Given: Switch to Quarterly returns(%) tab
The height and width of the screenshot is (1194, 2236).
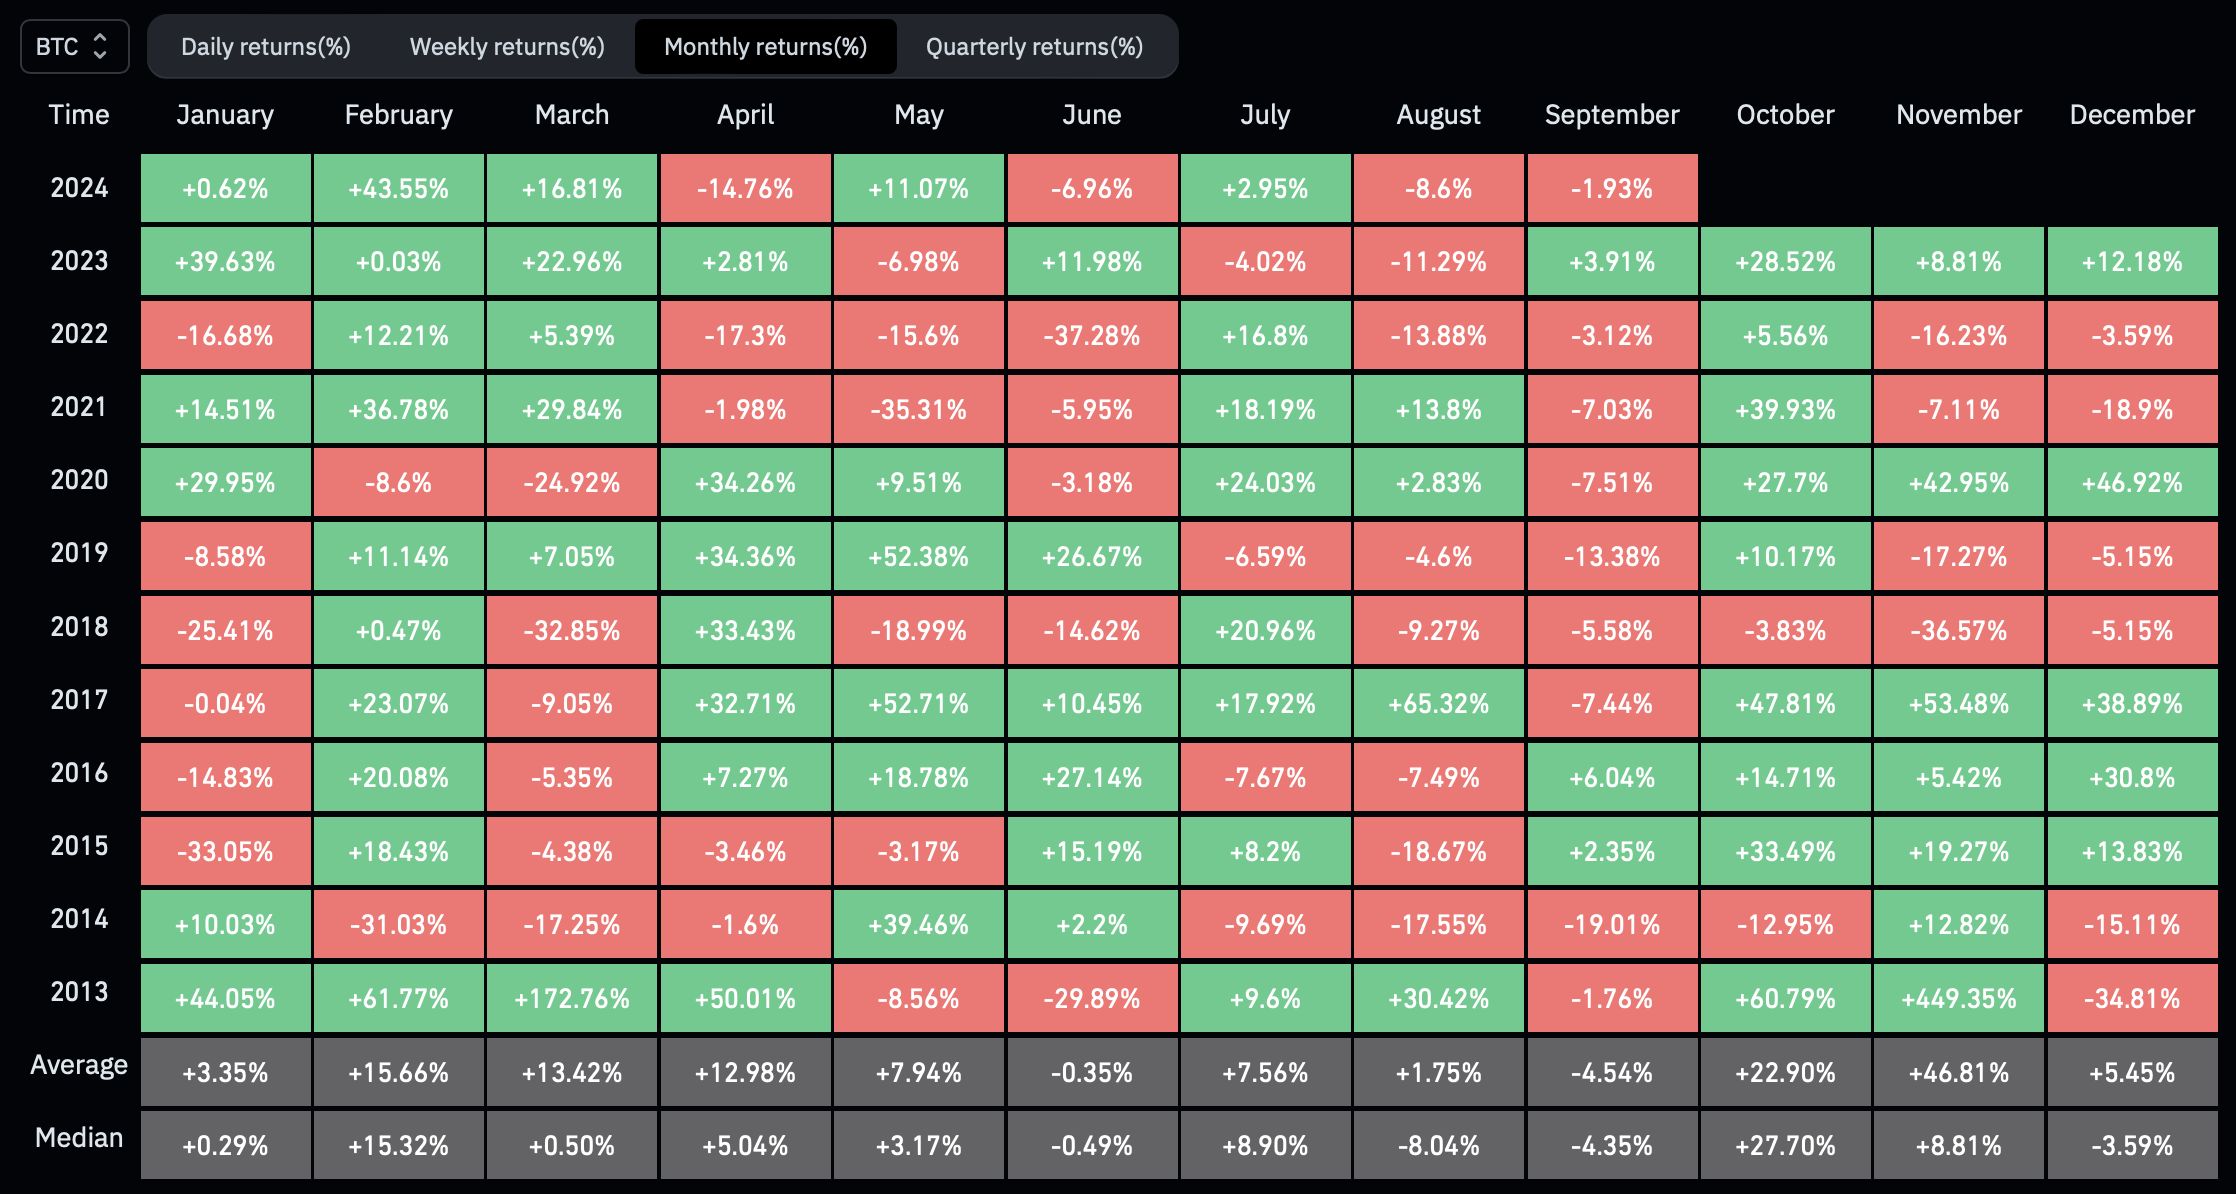Looking at the screenshot, I should coord(1034,47).
